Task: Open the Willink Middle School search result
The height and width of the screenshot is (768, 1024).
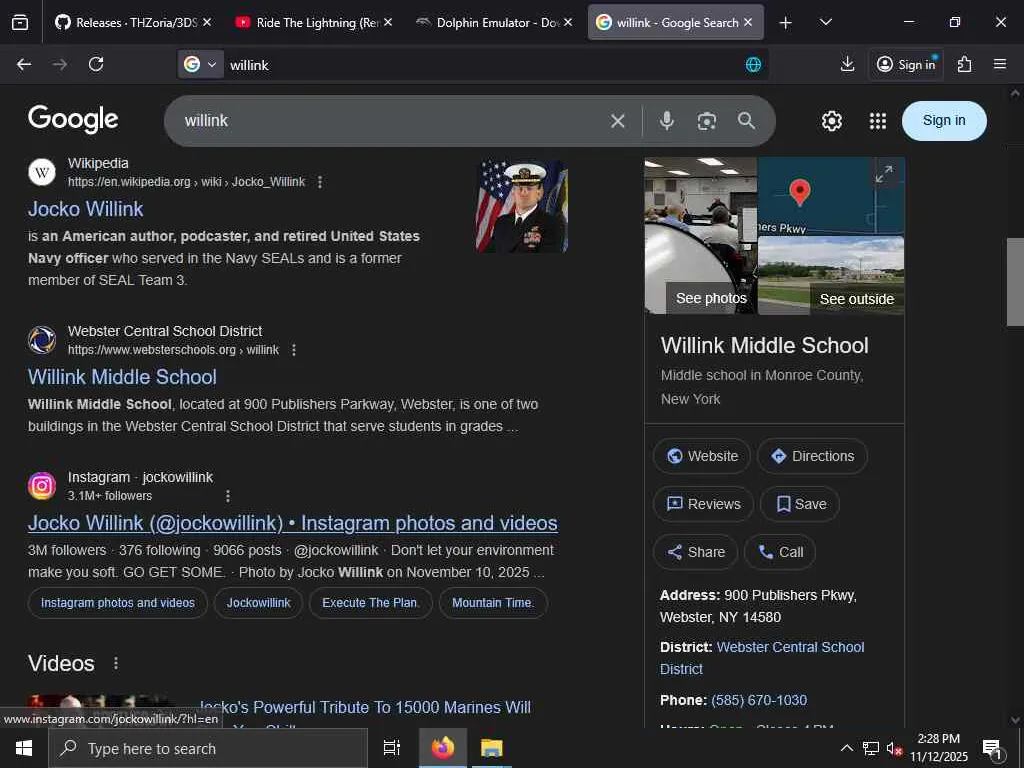Action: coord(122,377)
